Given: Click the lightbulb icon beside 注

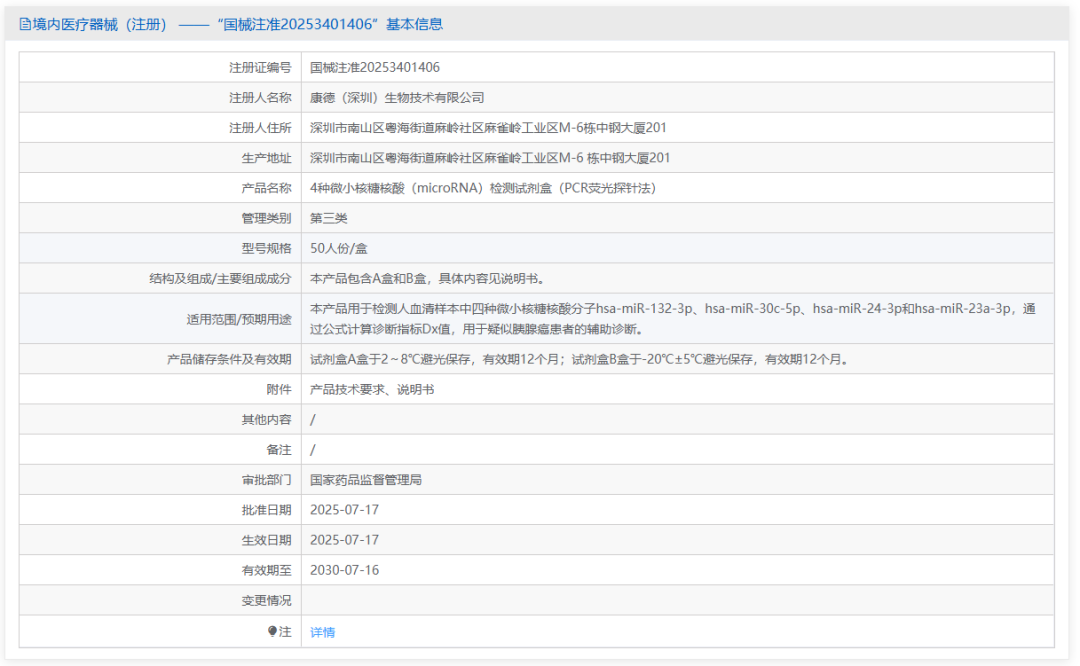Looking at the screenshot, I should 272,632.
